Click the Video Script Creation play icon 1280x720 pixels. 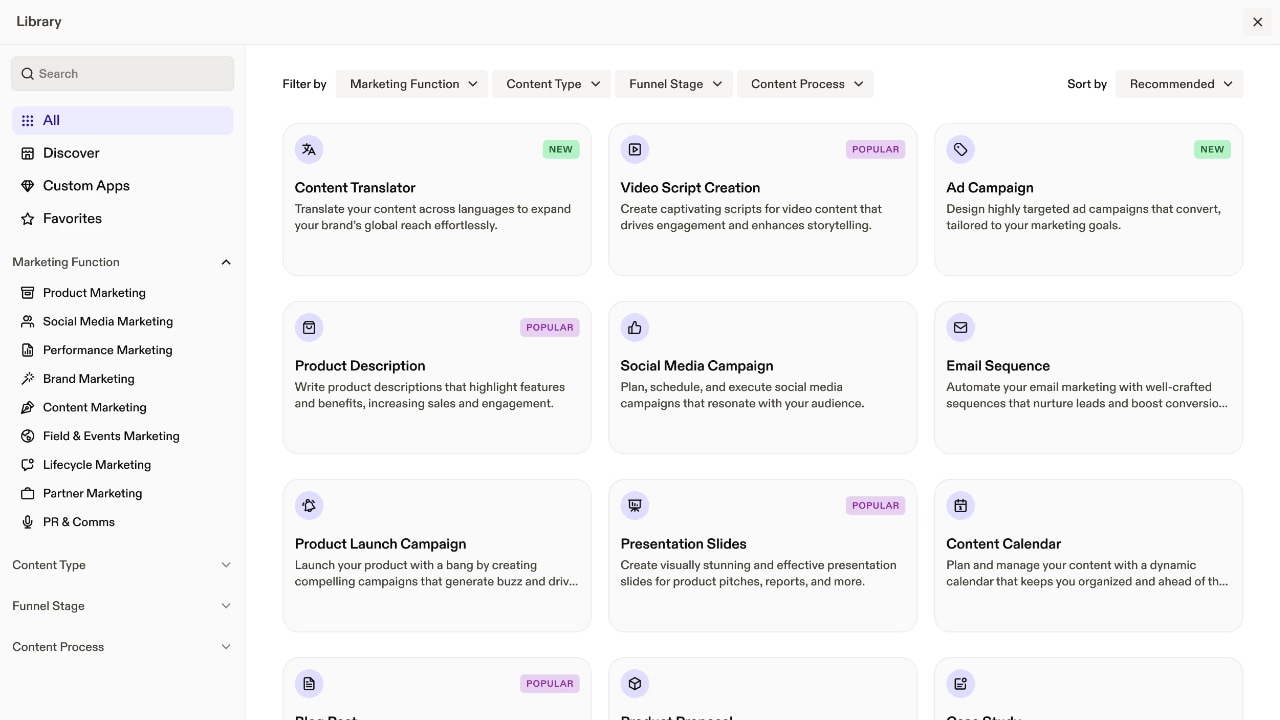pos(634,150)
